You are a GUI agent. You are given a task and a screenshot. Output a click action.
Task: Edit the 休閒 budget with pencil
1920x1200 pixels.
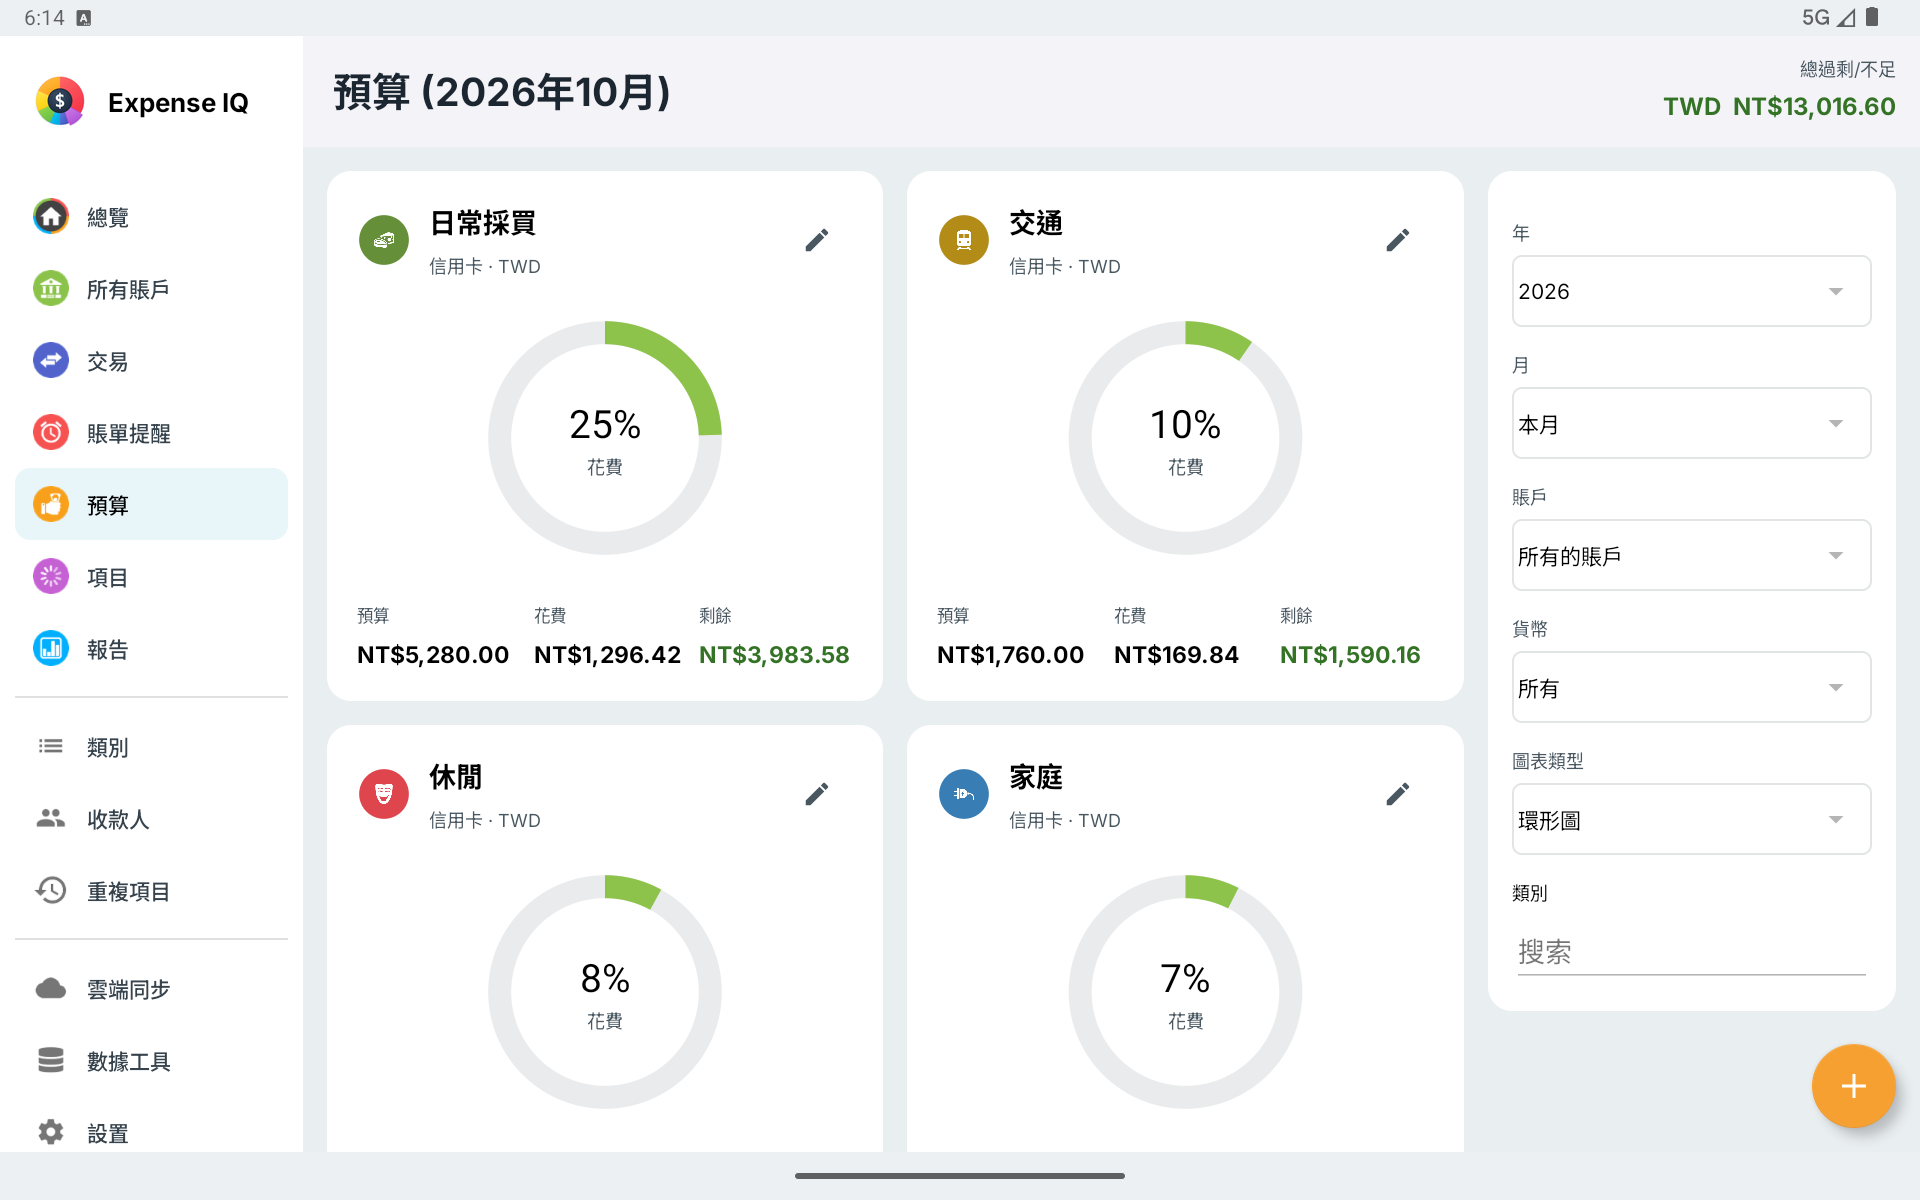(x=817, y=794)
